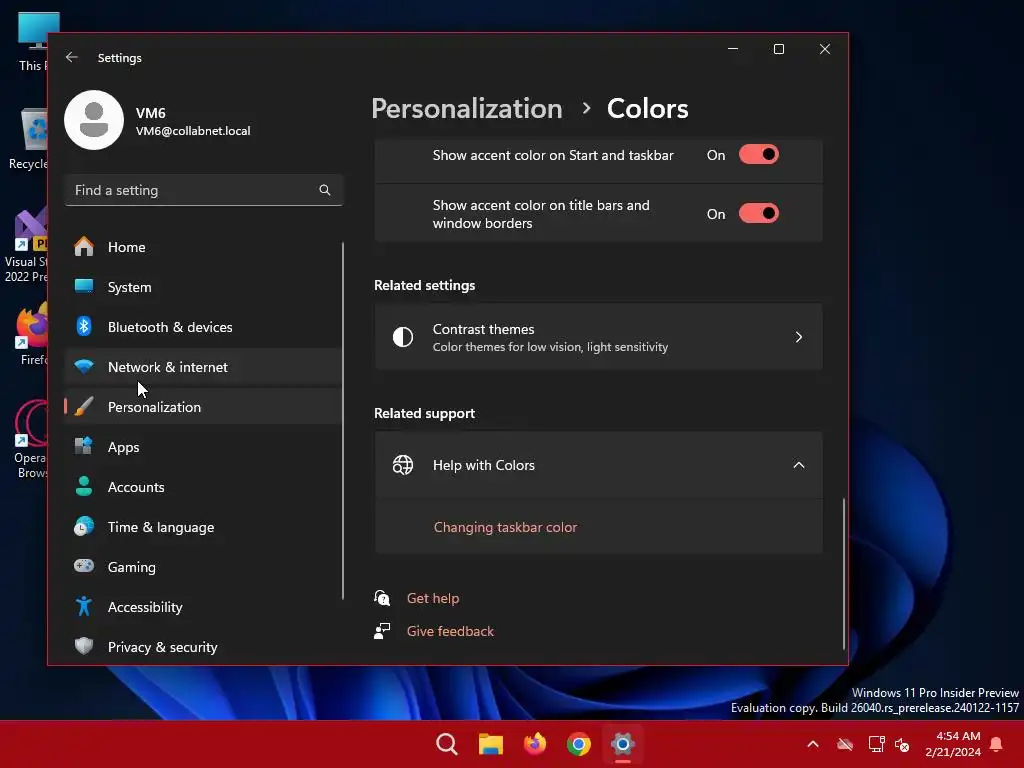1024x768 pixels.
Task: Click the VM6@collabnet.local account email
Action: (193, 131)
